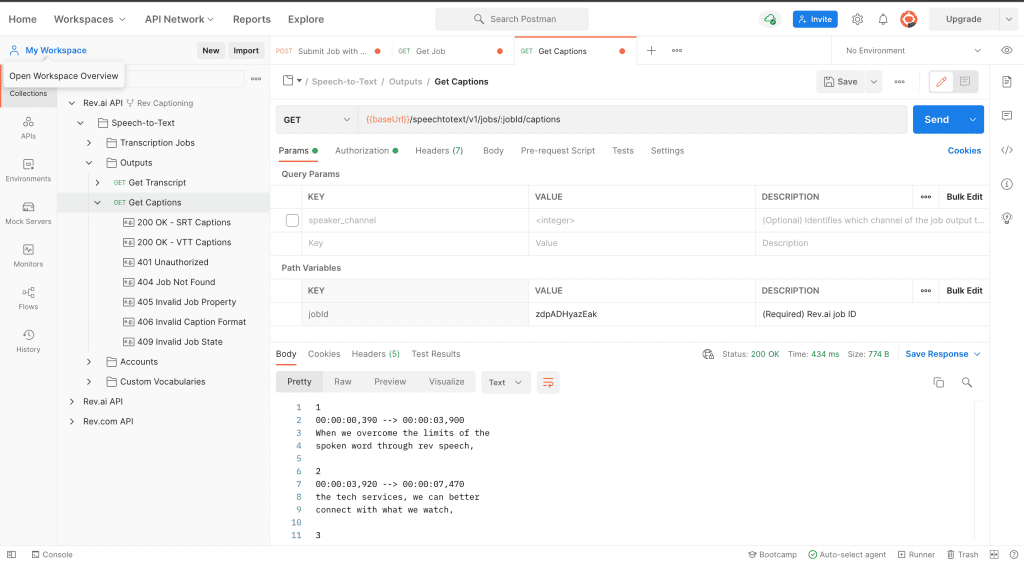The image size is (1024, 563).
Task: Open the code snippet icon
Action: (1006, 150)
